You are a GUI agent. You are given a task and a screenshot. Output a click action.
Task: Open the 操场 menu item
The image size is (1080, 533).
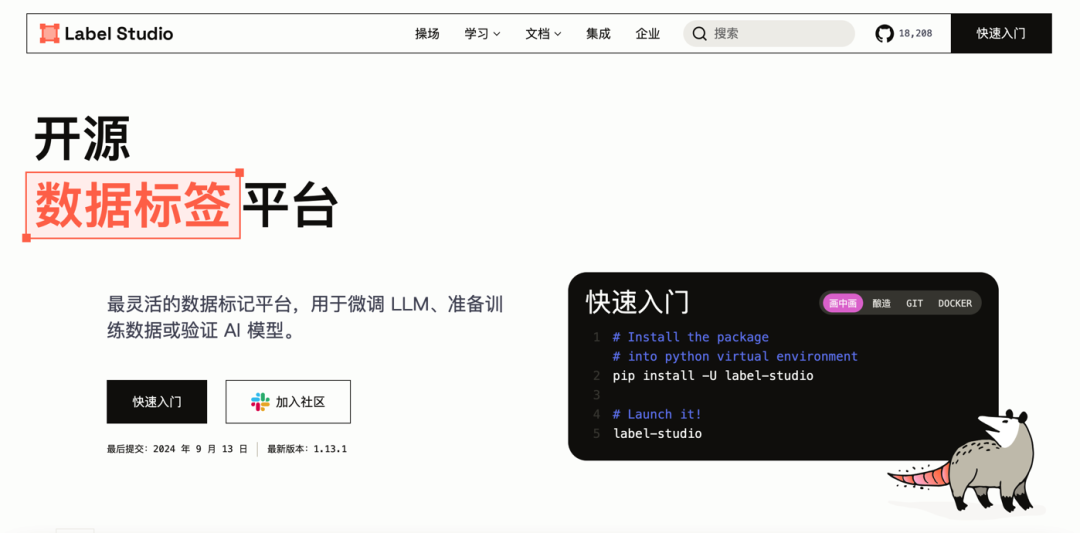click(x=427, y=33)
